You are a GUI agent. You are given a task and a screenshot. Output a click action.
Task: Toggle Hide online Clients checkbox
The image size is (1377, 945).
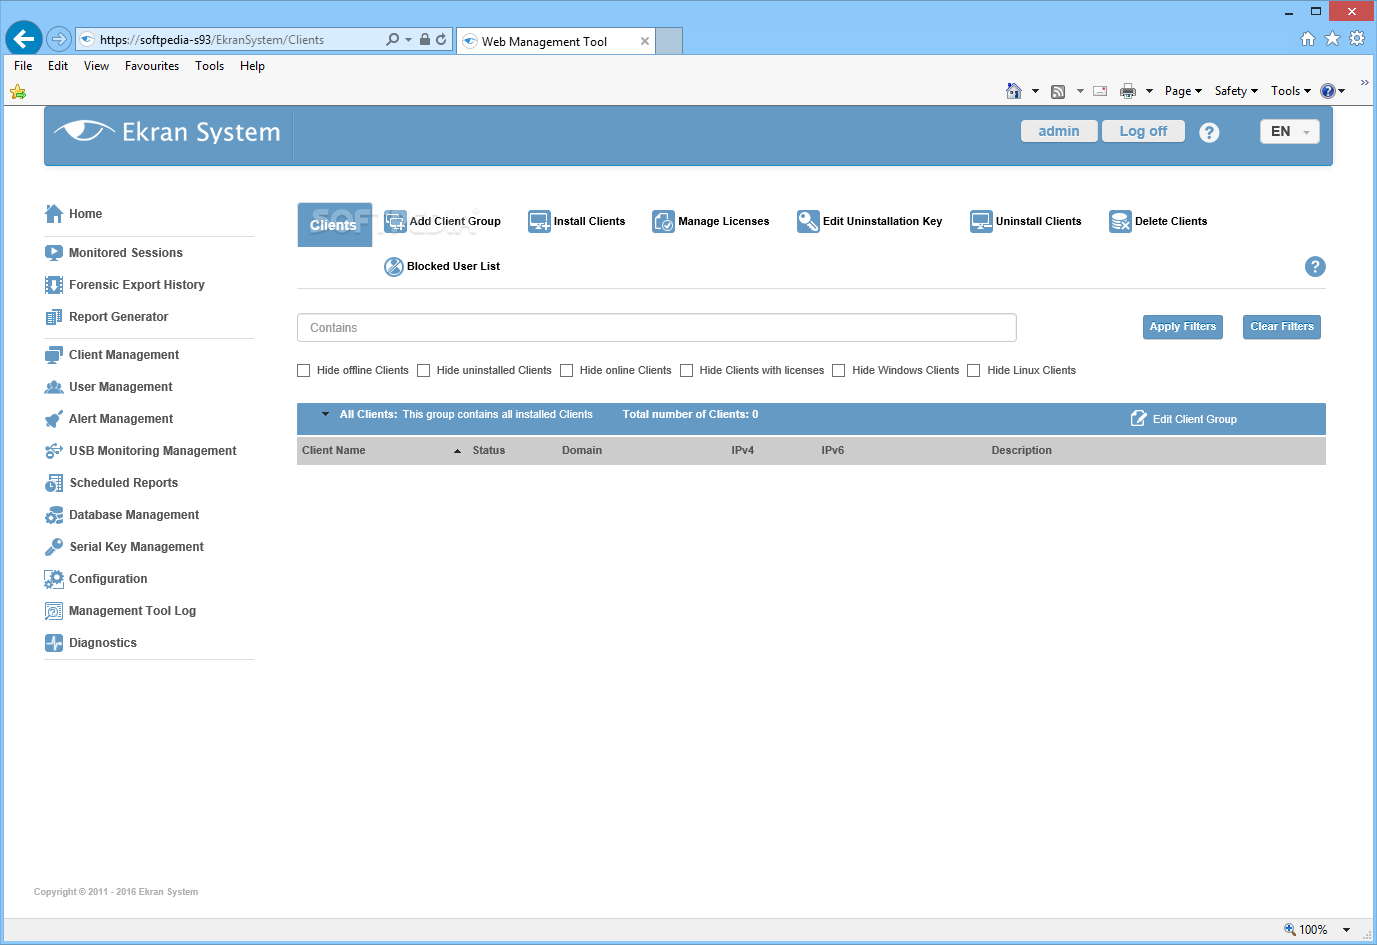tap(567, 371)
